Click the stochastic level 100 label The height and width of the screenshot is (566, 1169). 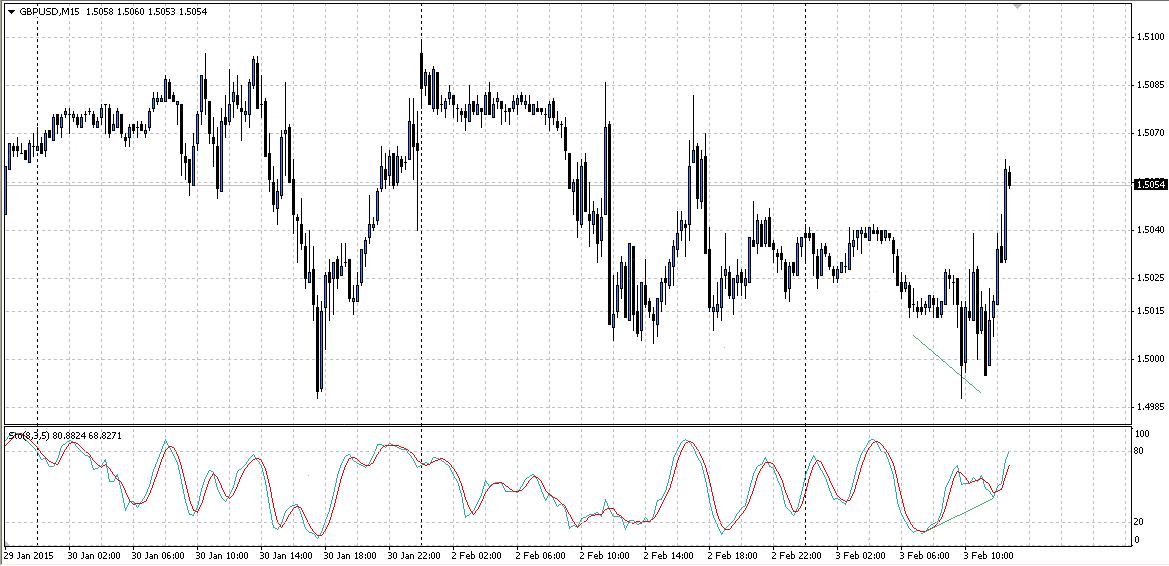point(1141,433)
